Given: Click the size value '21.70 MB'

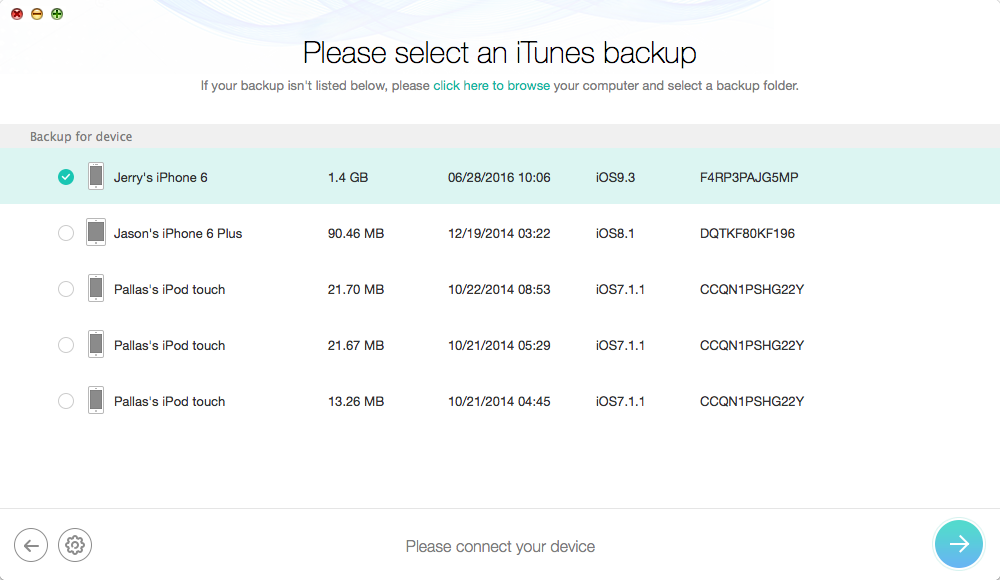Looking at the screenshot, I should pos(356,290).
